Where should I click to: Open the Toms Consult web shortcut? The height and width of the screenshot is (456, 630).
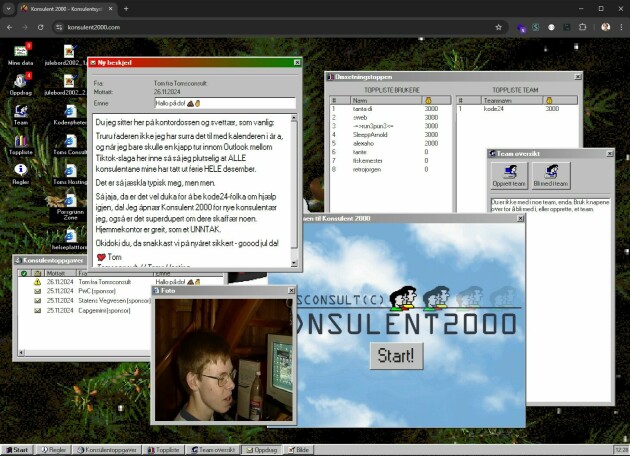click(x=70, y=144)
